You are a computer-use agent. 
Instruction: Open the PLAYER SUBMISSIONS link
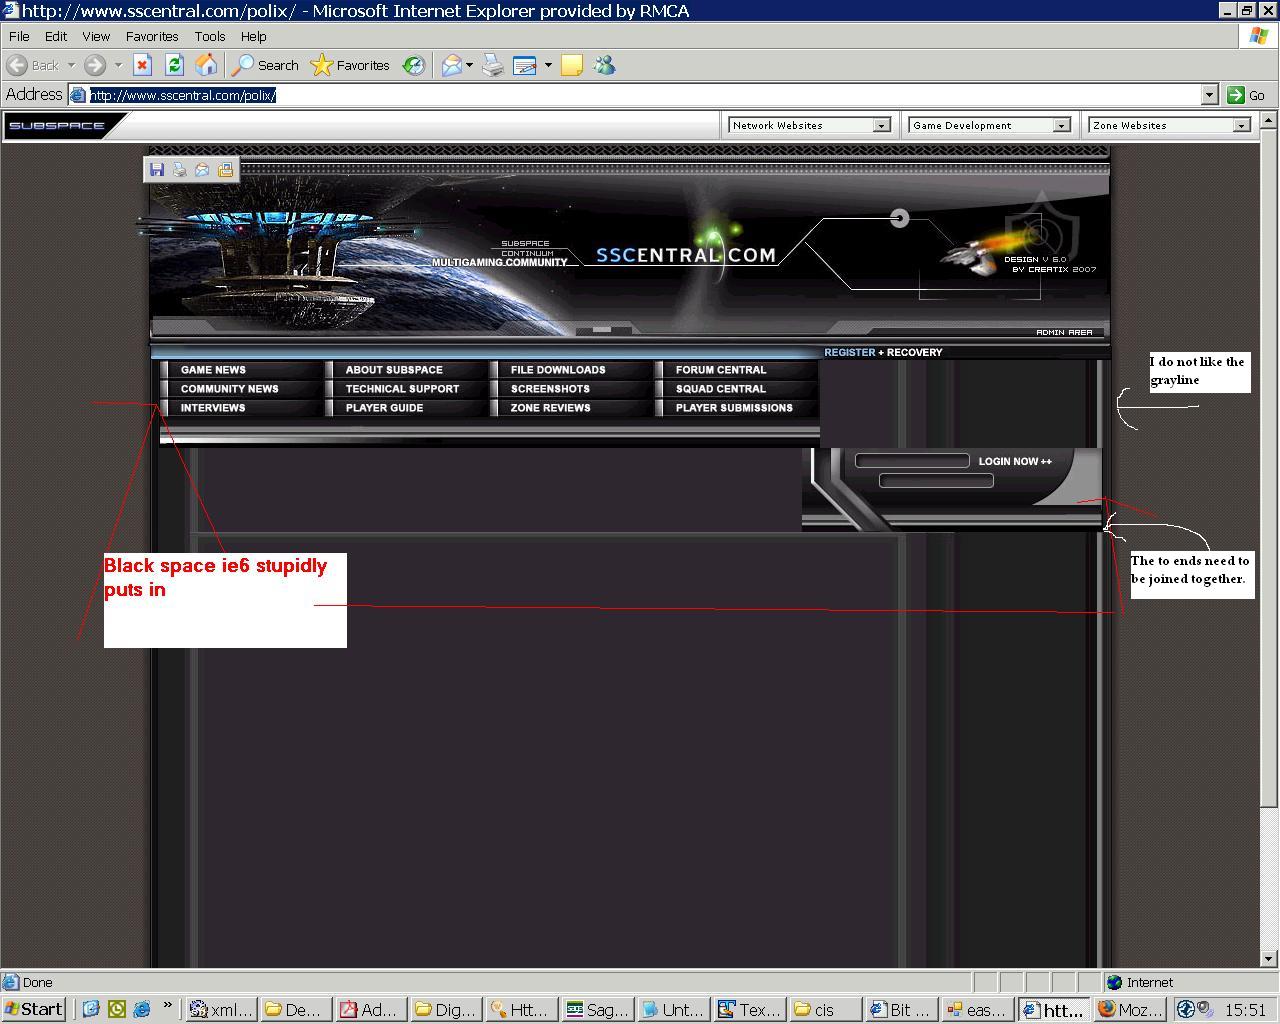[x=734, y=408]
